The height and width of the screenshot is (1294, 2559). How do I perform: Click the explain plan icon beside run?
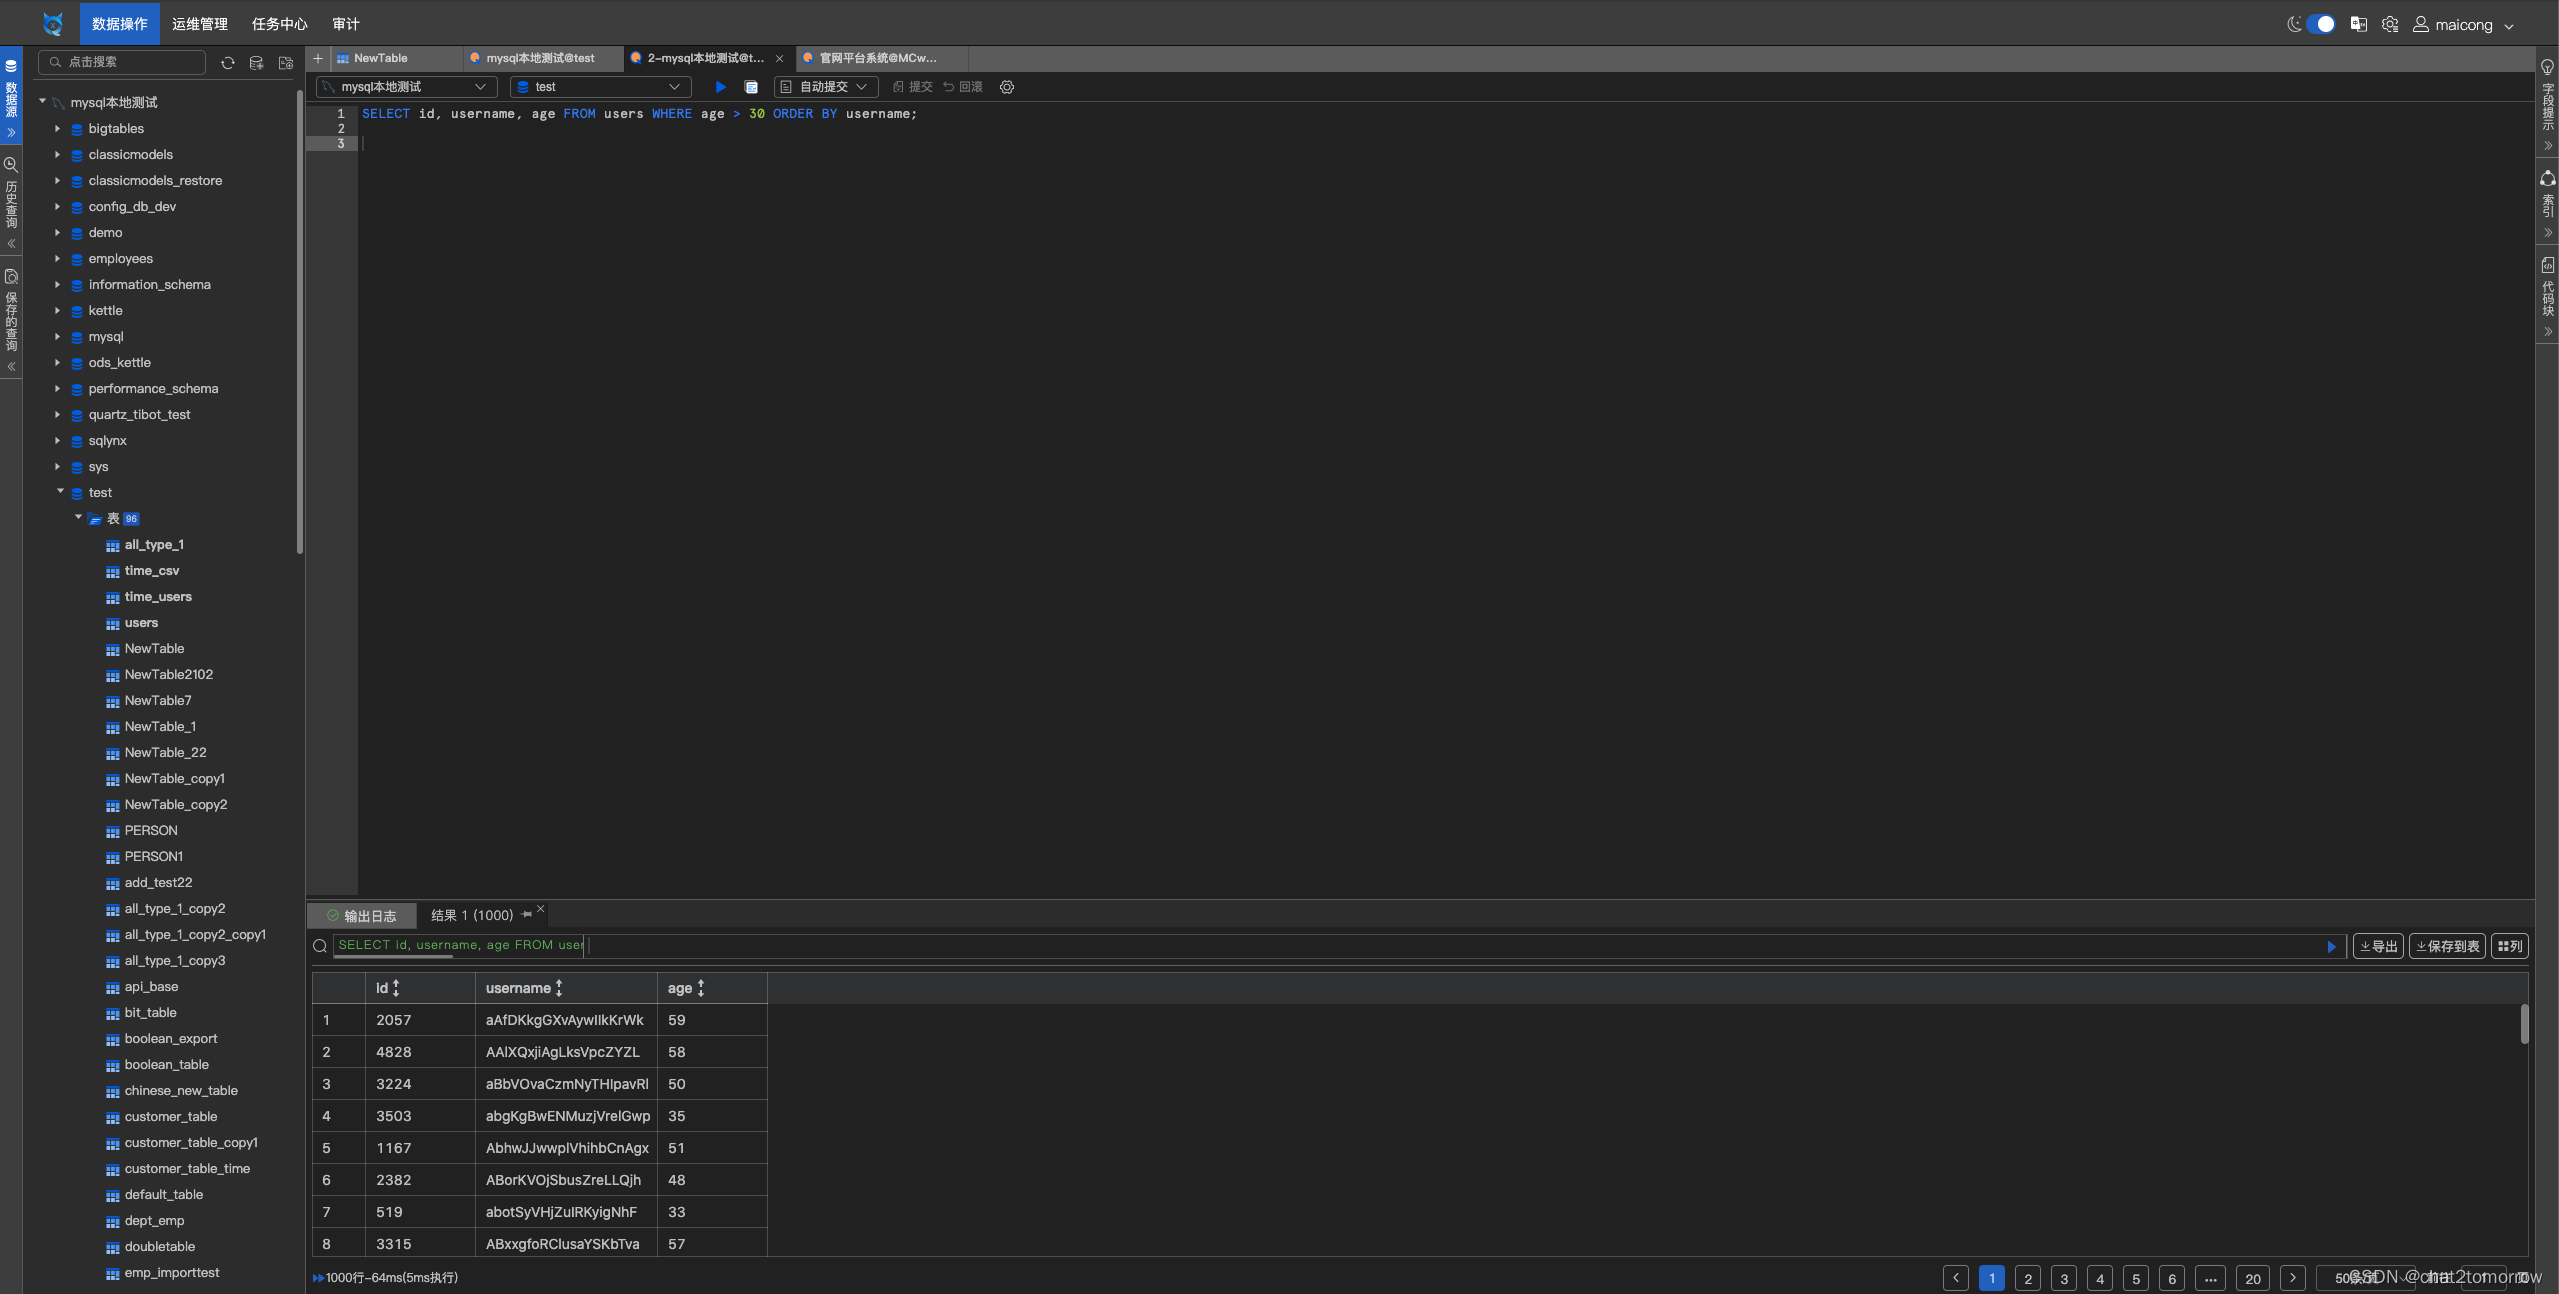click(751, 87)
